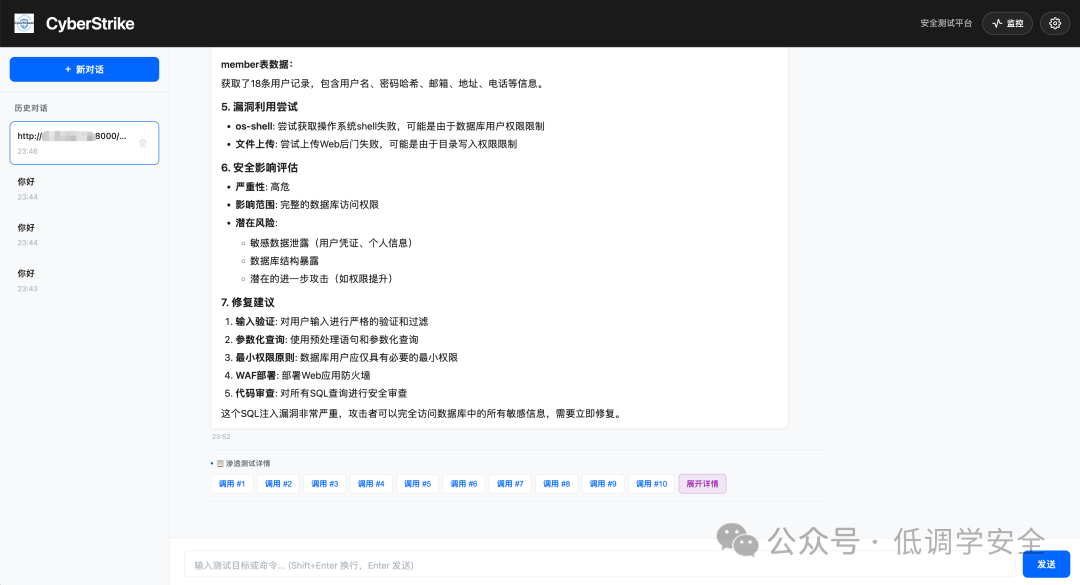Screen dimensions: 1080x585
Task: Open call detail 调用 #1
Action: [231, 484]
